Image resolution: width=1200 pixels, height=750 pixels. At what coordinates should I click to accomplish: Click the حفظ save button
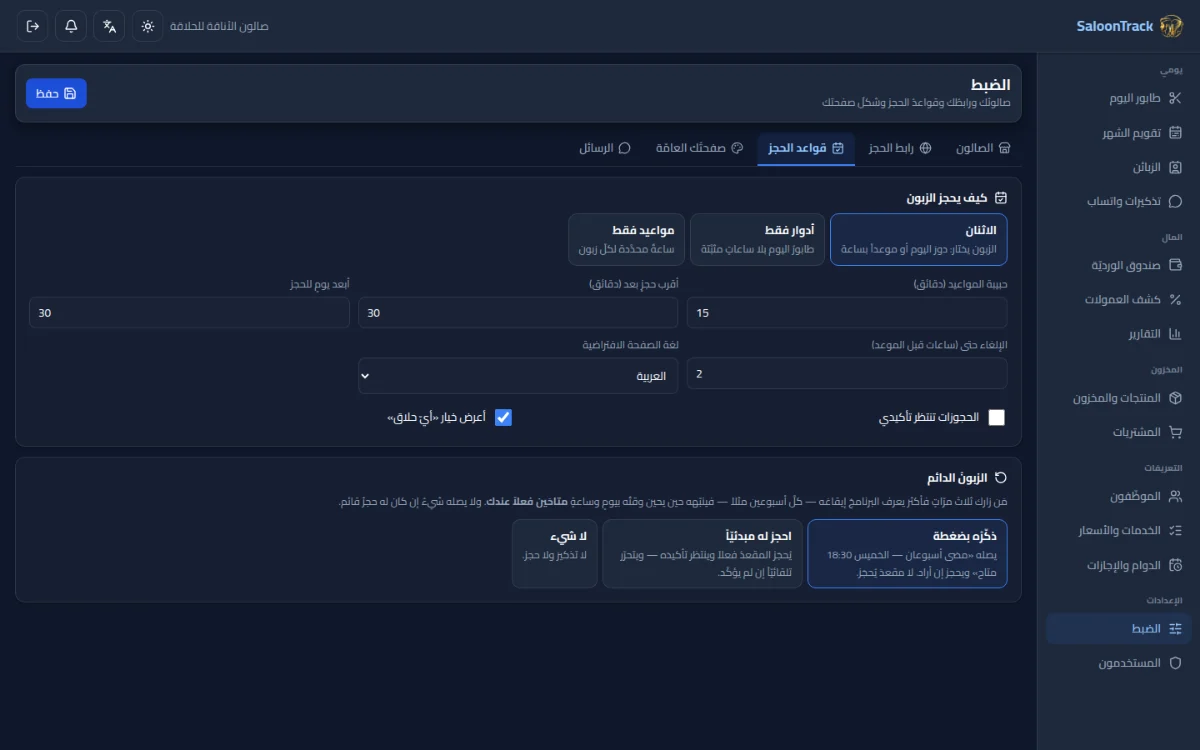(56, 93)
